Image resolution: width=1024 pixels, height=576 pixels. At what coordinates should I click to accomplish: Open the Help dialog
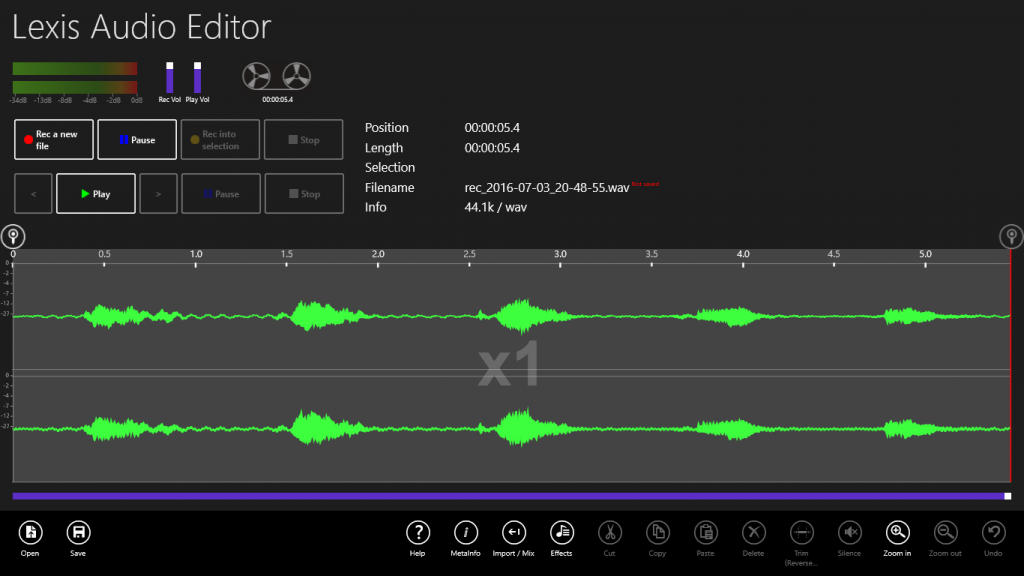(x=418, y=533)
